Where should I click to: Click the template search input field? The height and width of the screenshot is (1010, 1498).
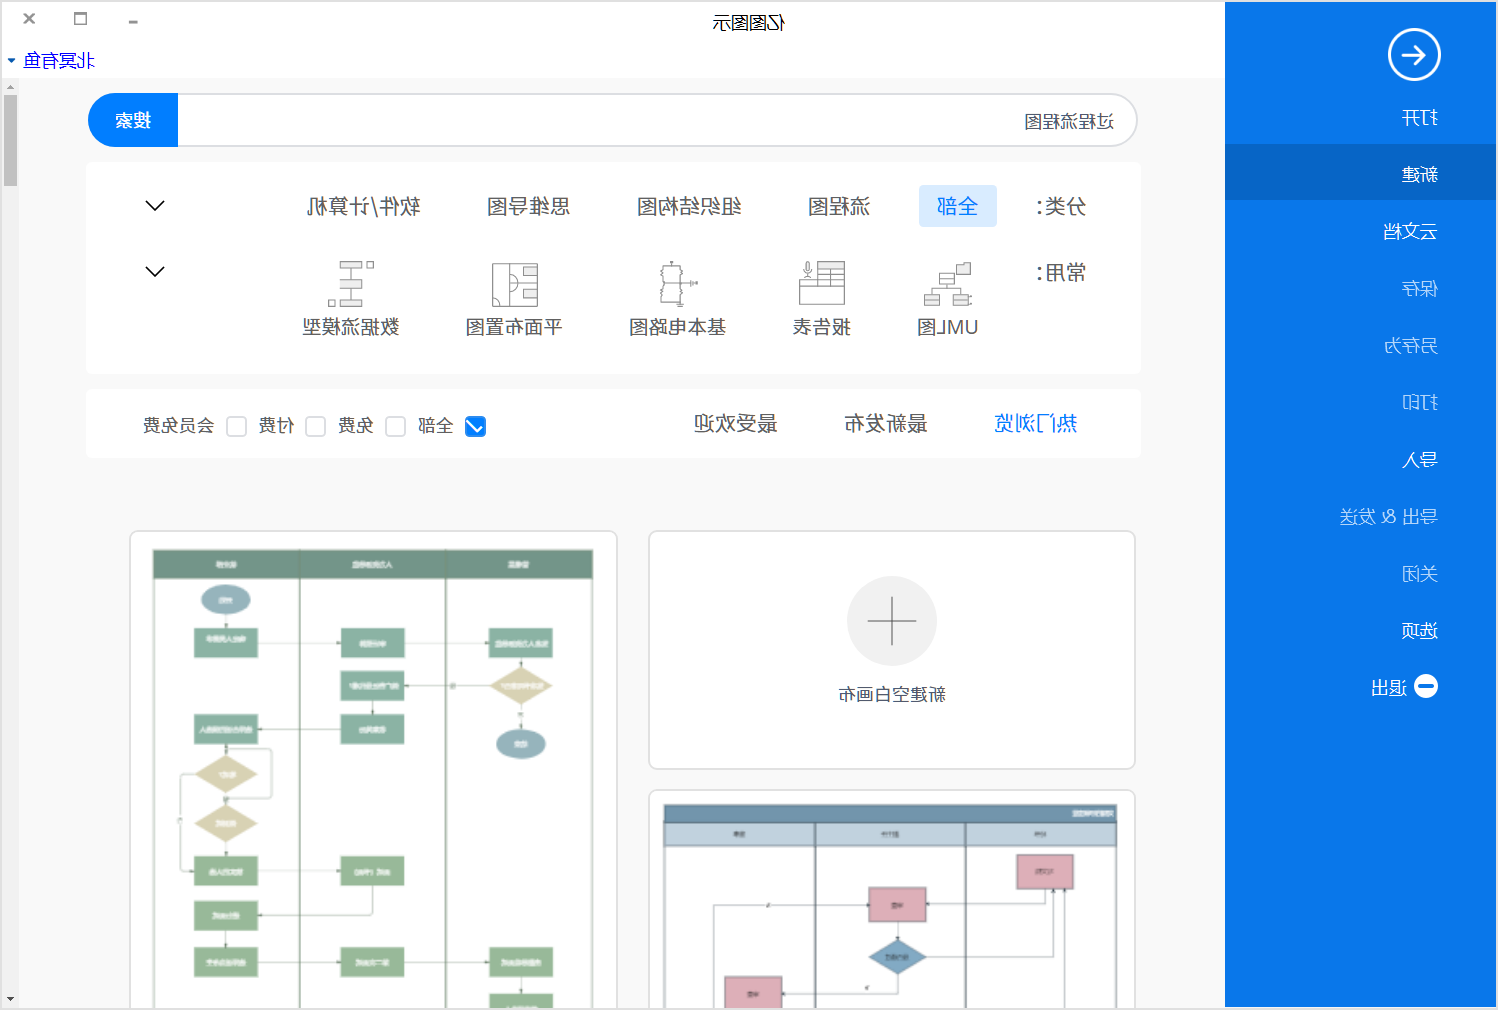pos(657,121)
